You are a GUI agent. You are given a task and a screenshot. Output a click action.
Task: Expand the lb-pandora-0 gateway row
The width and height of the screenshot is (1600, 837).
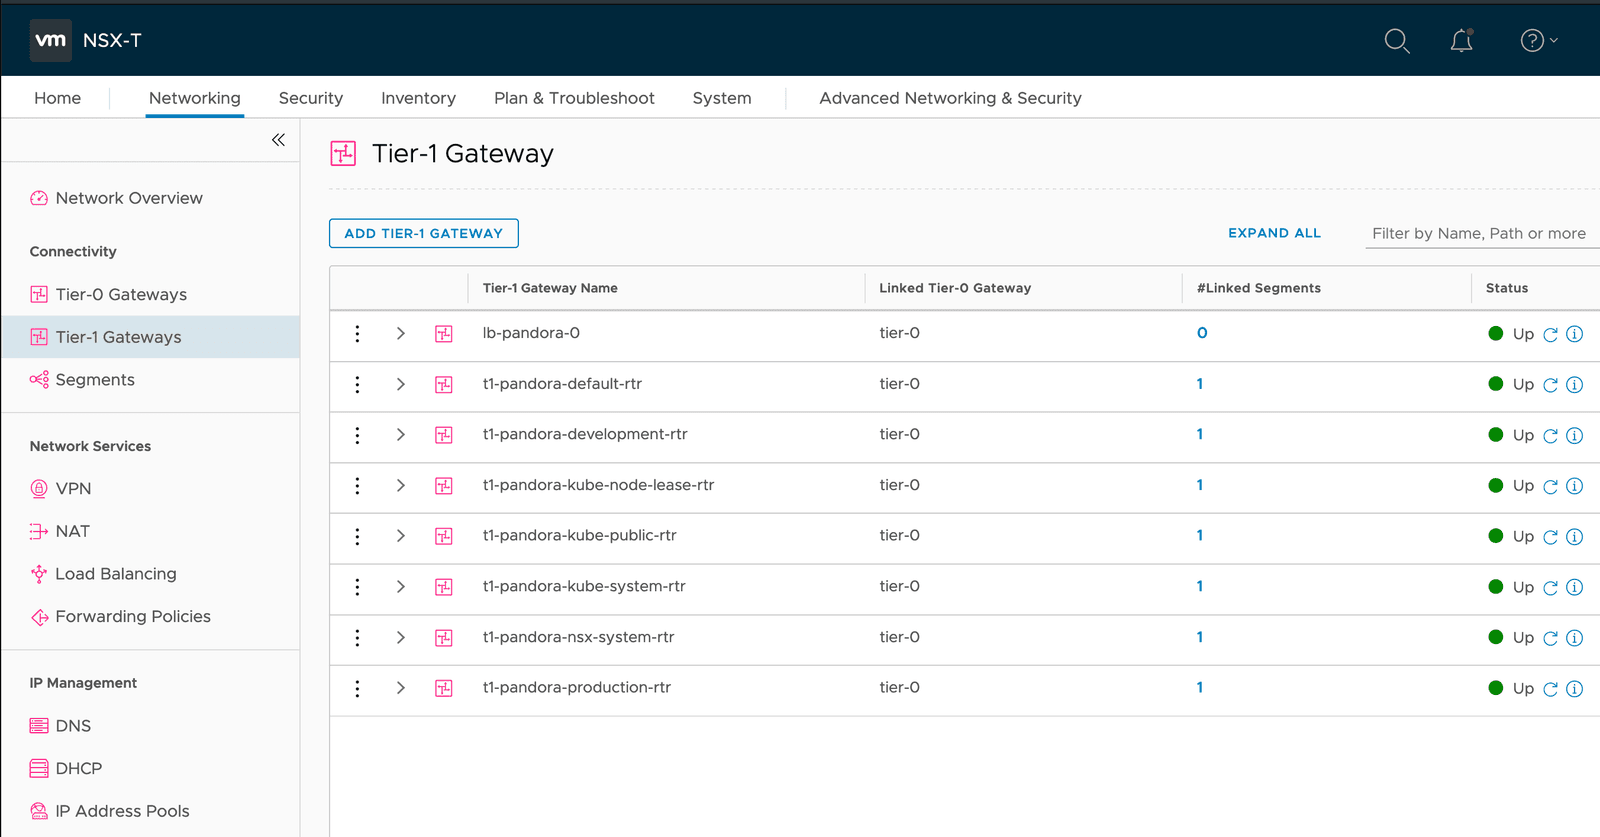401,334
